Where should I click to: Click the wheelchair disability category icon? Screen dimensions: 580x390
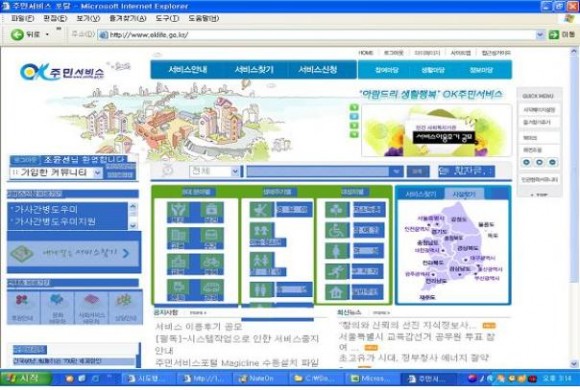pos(337,230)
